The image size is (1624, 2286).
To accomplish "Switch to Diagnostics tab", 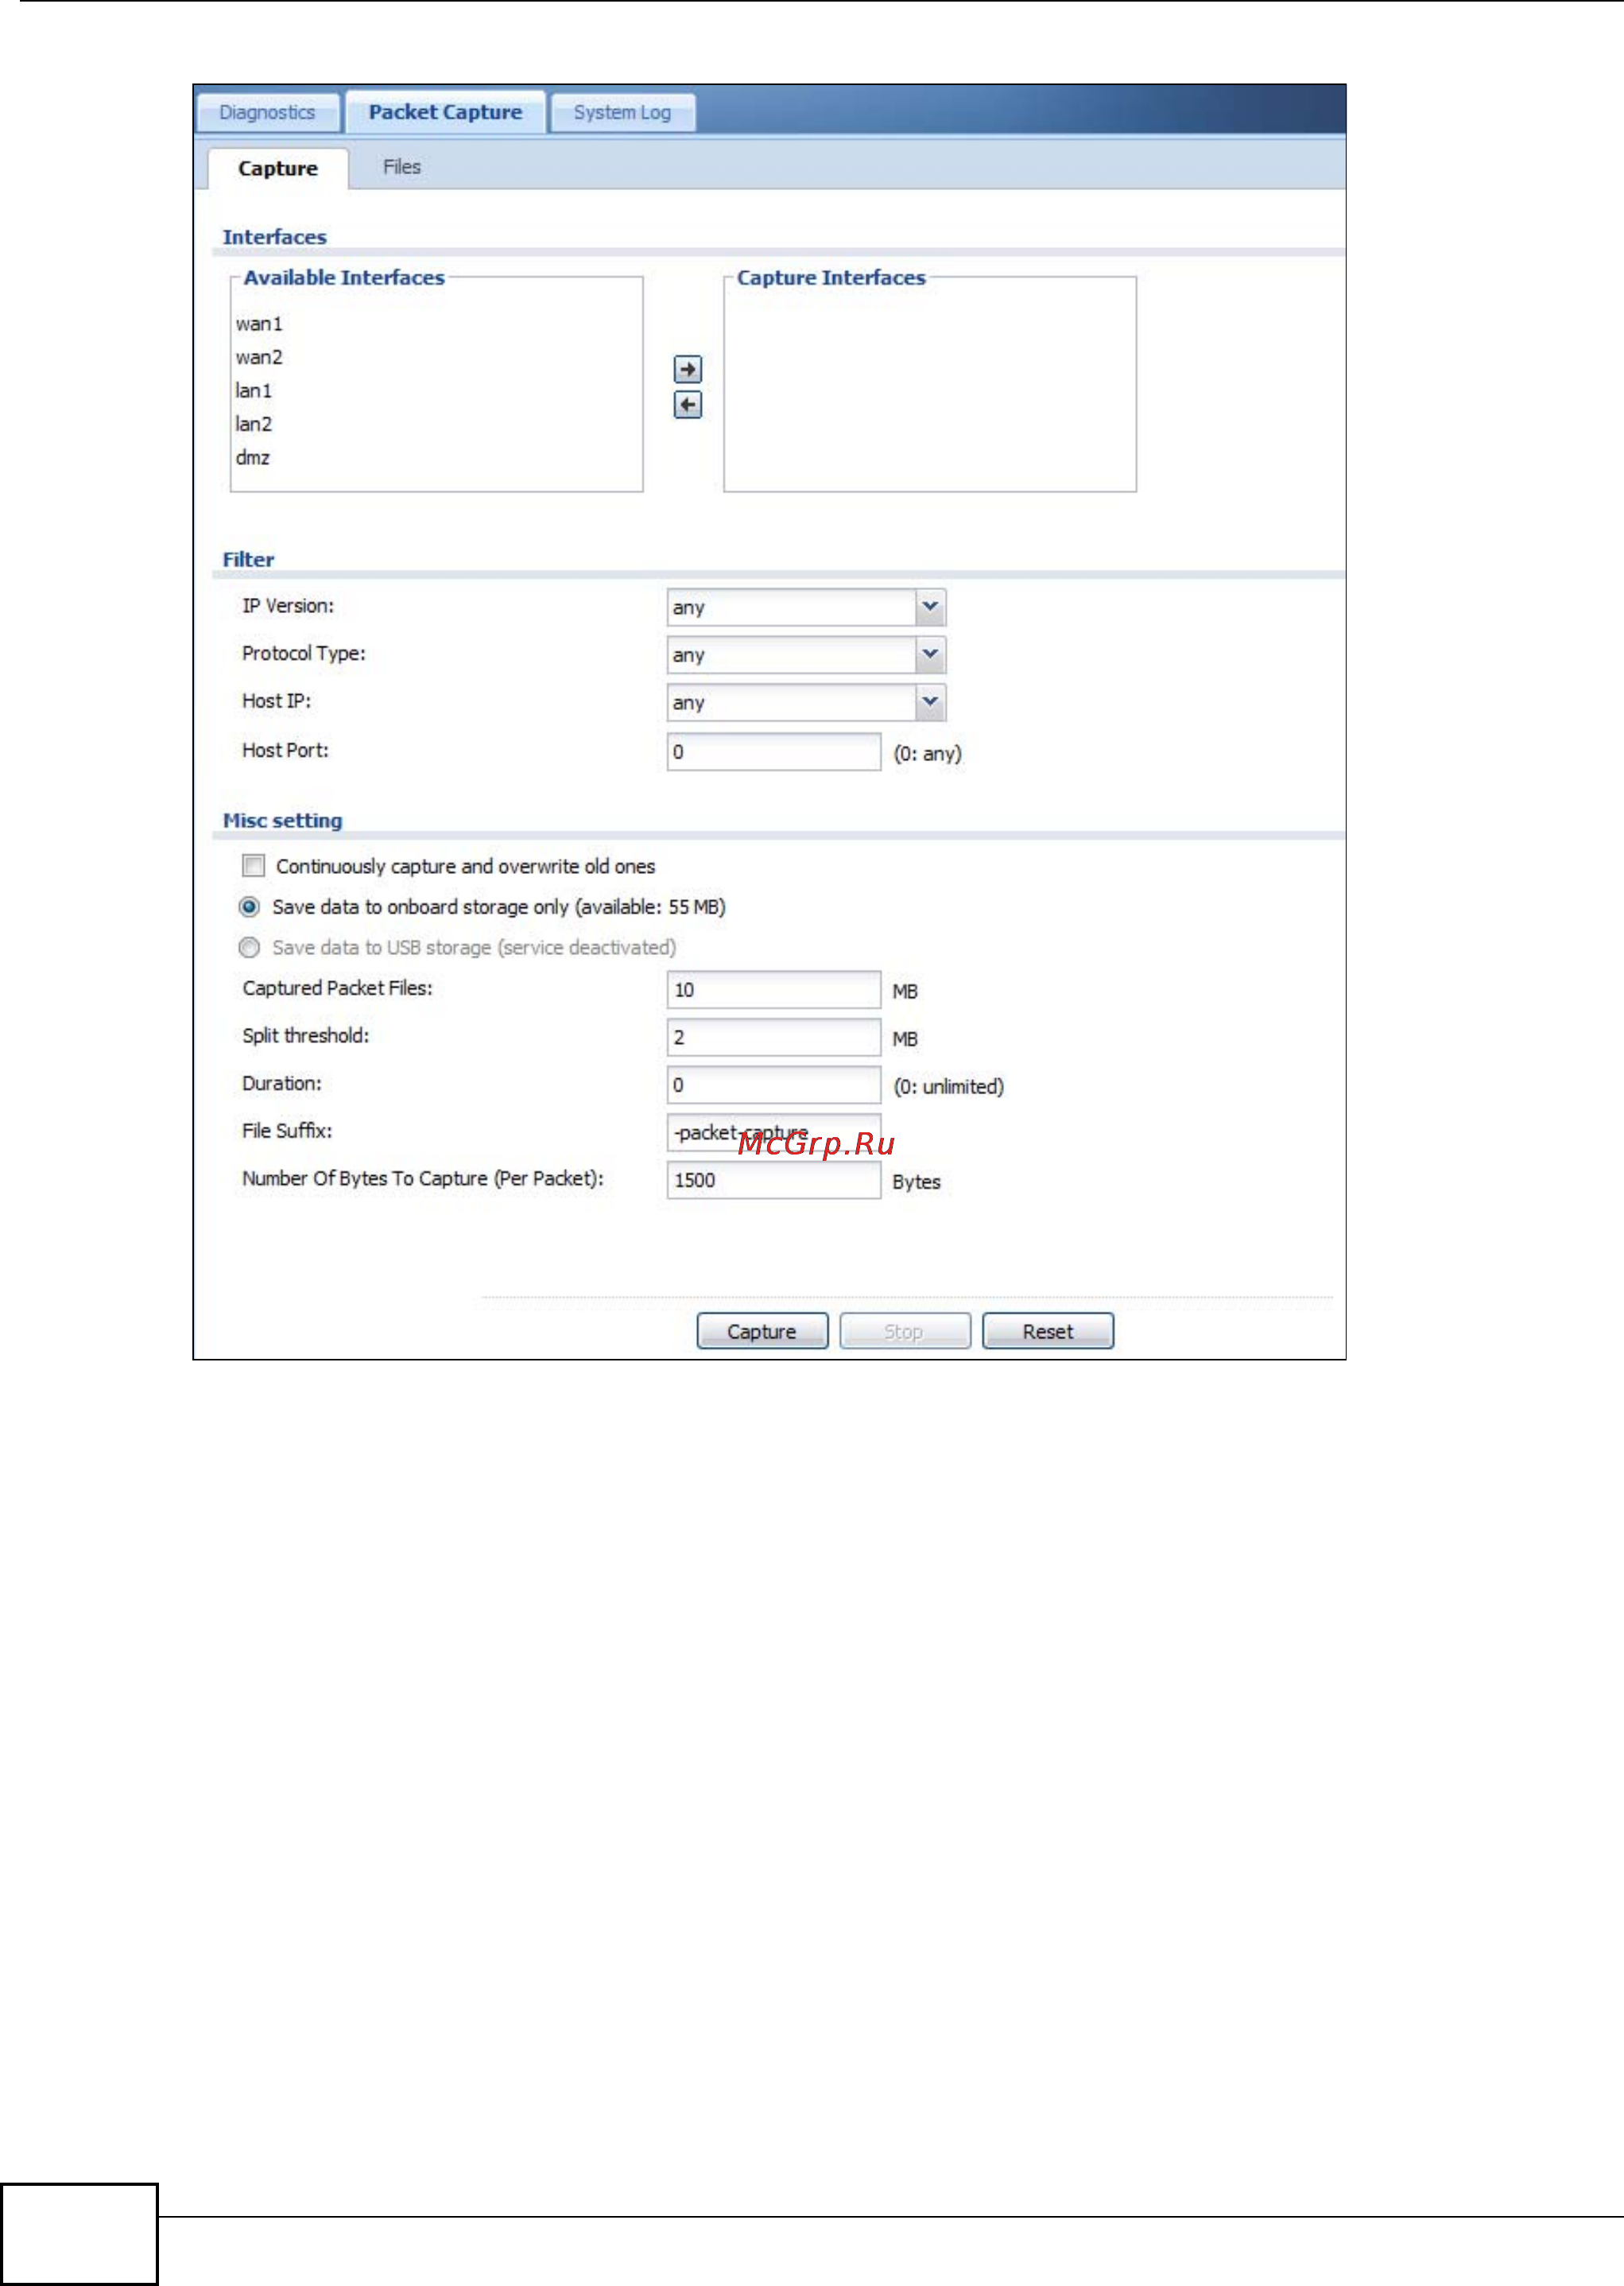I will click(x=268, y=112).
